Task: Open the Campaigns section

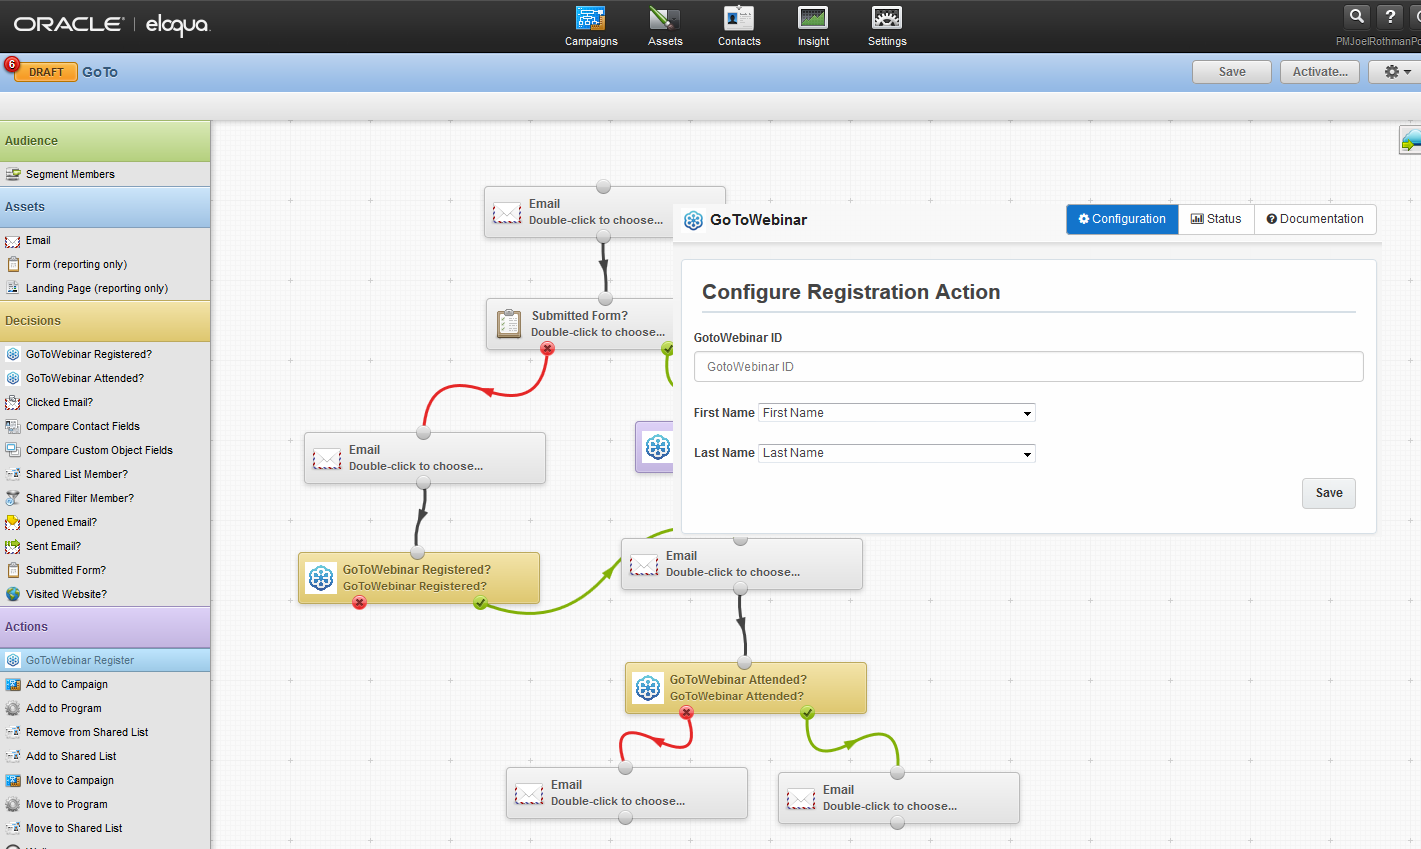Action: pos(591,25)
